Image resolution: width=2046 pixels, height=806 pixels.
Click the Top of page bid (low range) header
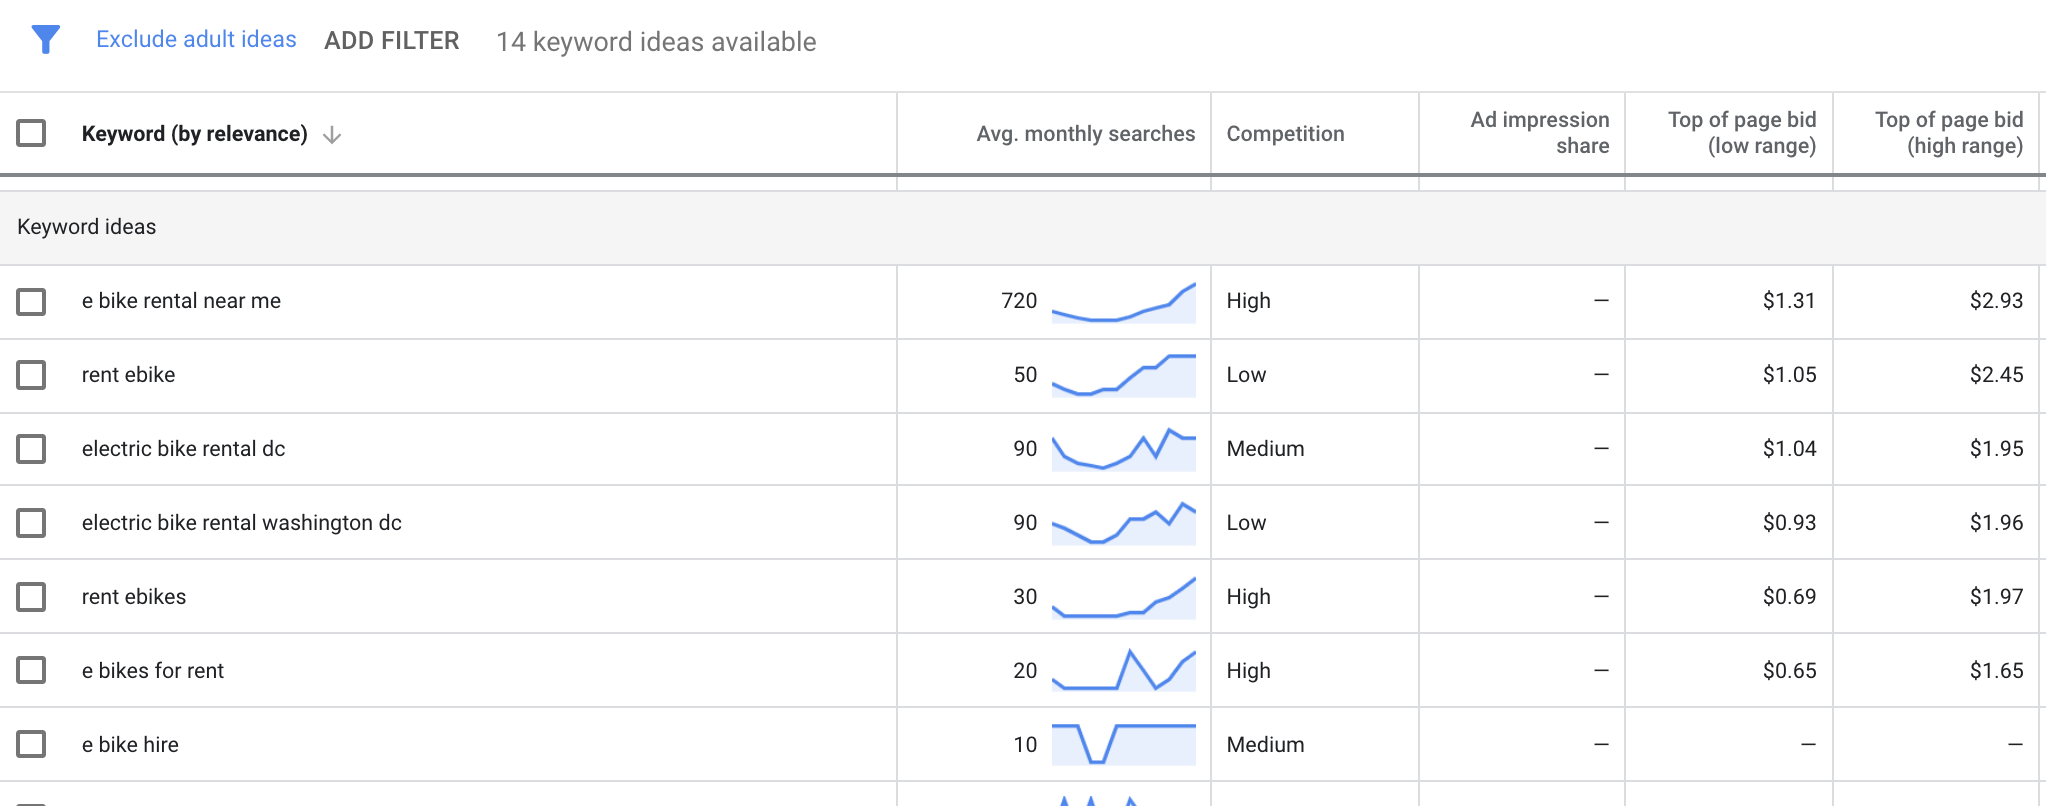[x=1741, y=133]
